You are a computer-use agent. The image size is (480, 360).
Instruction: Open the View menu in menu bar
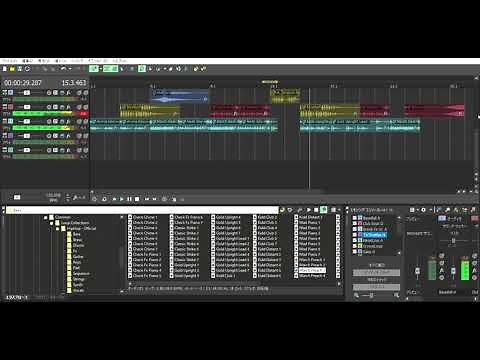pyautogui.click(x=44, y=61)
